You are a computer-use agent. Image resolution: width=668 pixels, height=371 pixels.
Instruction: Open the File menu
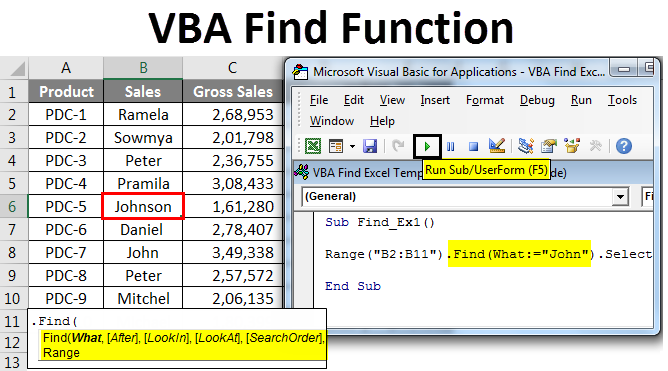[x=319, y=100]
